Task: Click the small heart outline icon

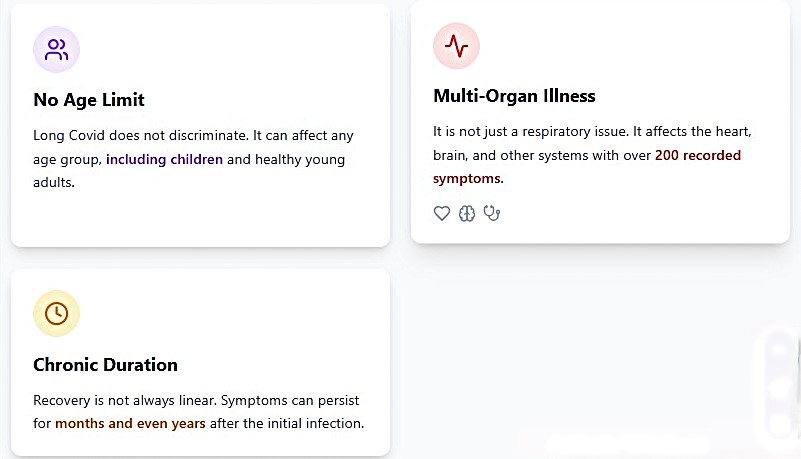Action: tap(442, 213)
